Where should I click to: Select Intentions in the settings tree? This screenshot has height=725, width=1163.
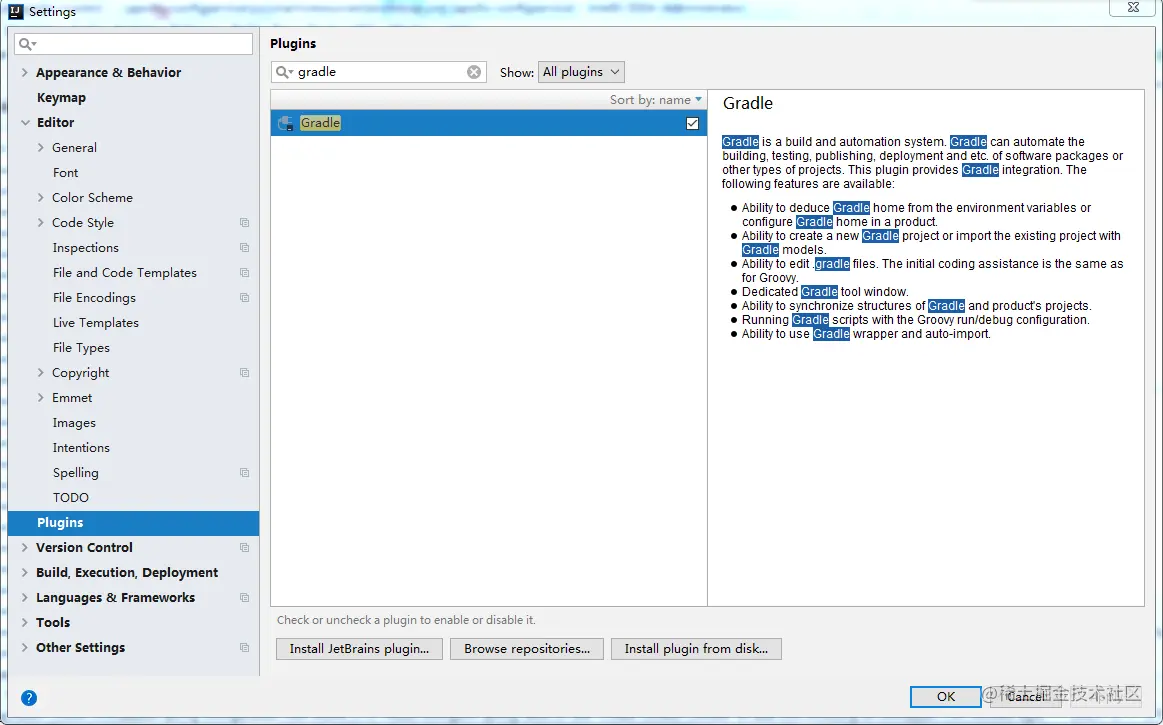click(x=81, y=447)
